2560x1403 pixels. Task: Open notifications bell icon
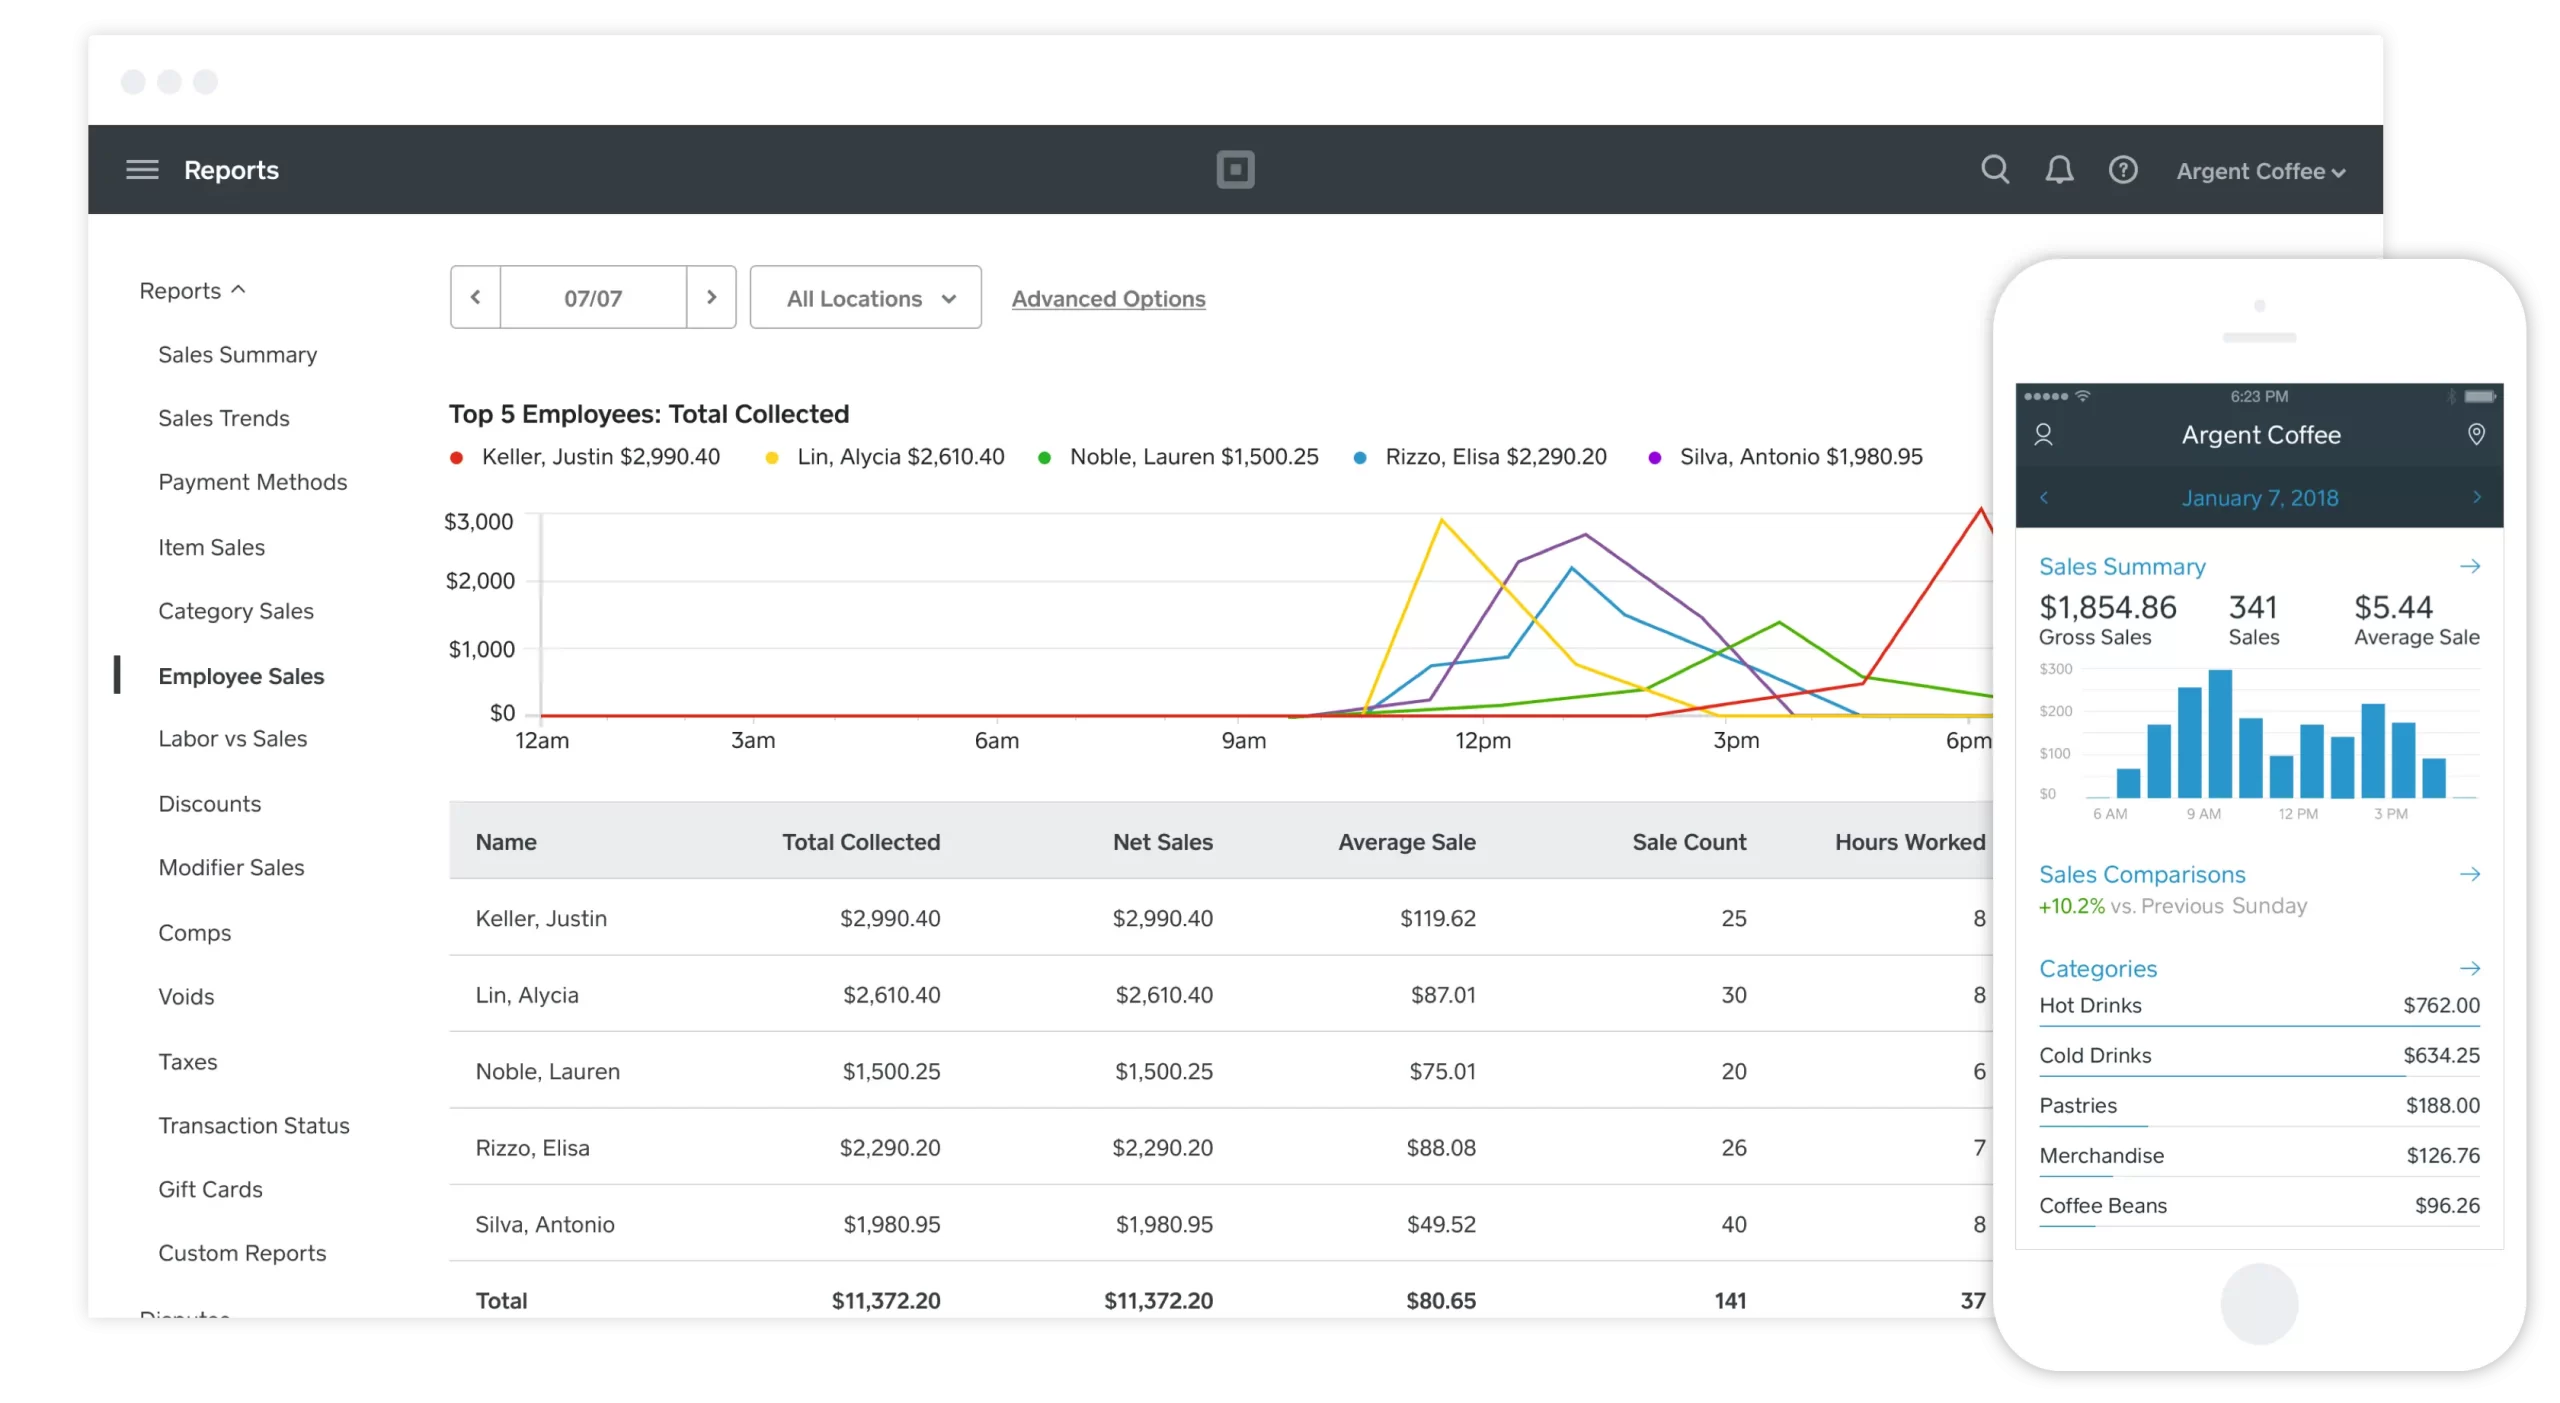coord(2059,170)
